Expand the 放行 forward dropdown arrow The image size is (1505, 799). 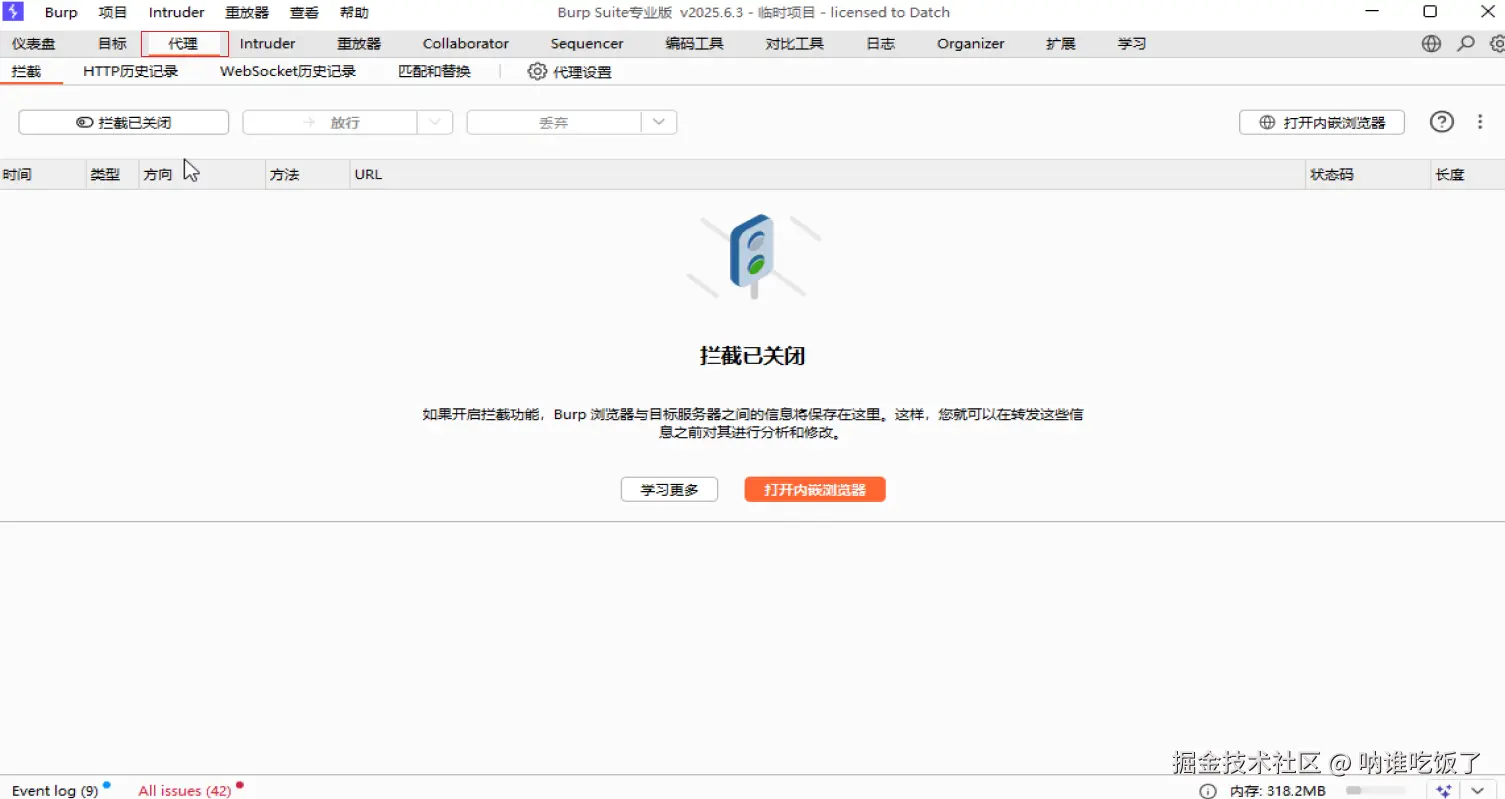click(x=435, y=122)
